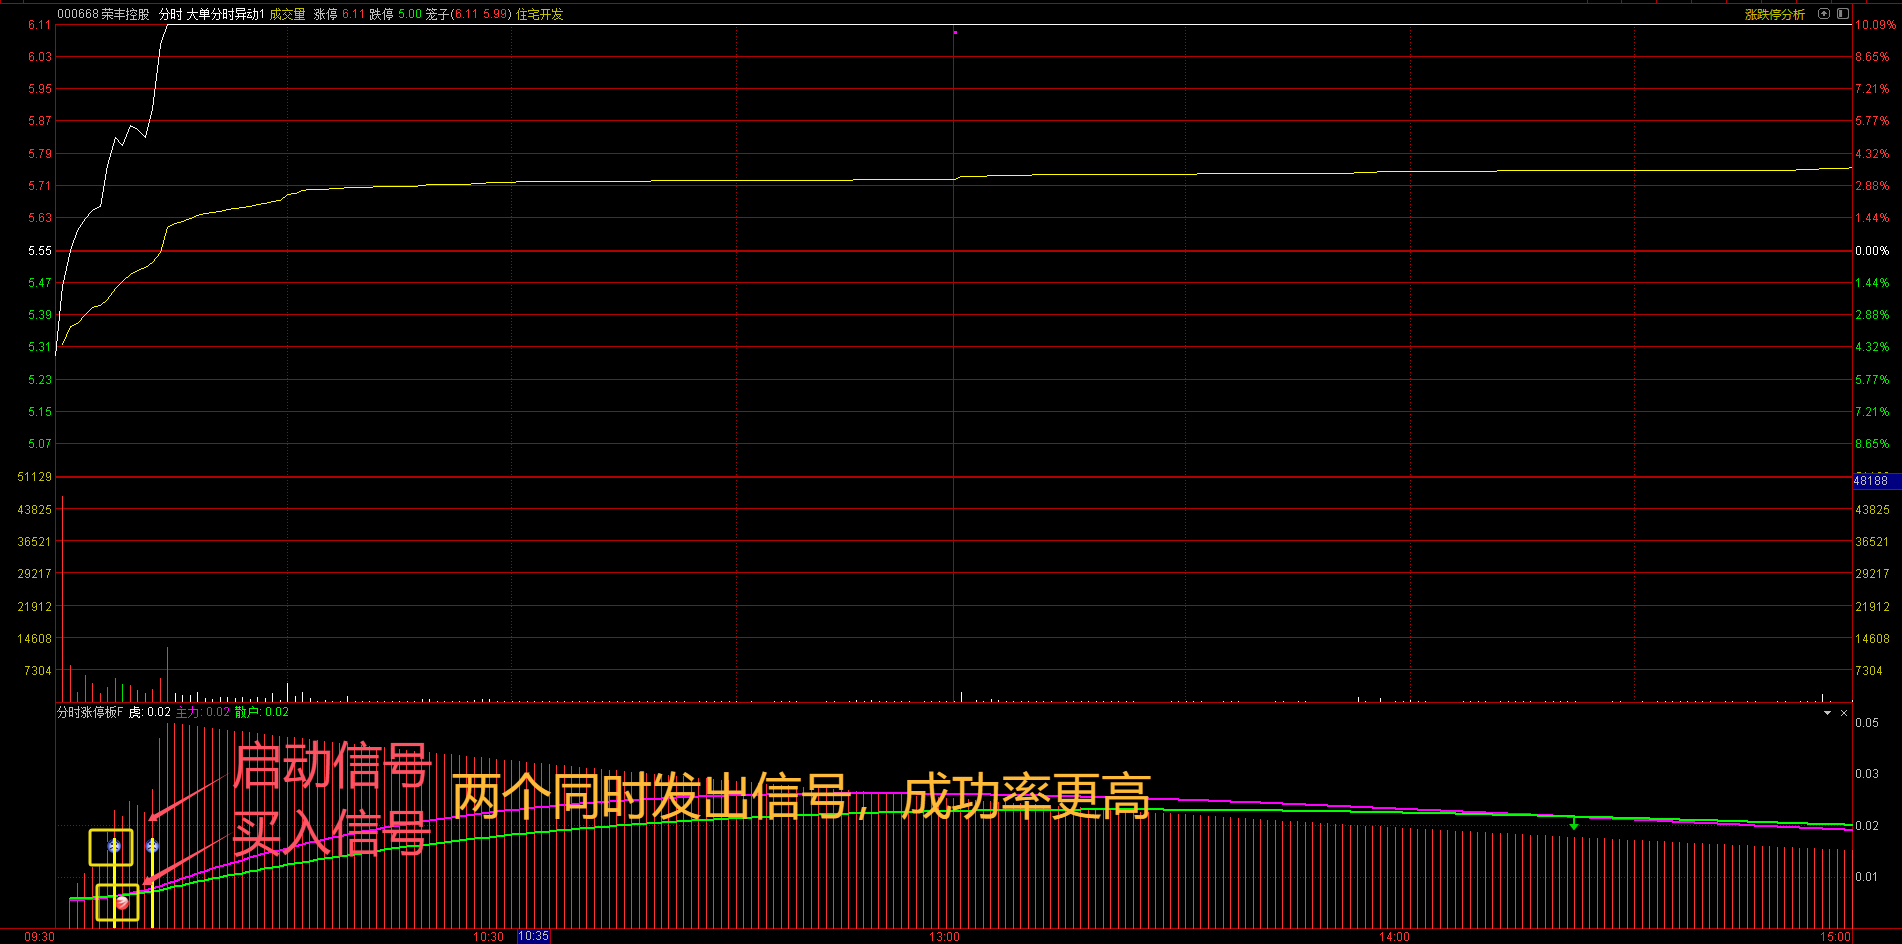Click the 0.03 indicator axis label

[x=1867, y=774]
